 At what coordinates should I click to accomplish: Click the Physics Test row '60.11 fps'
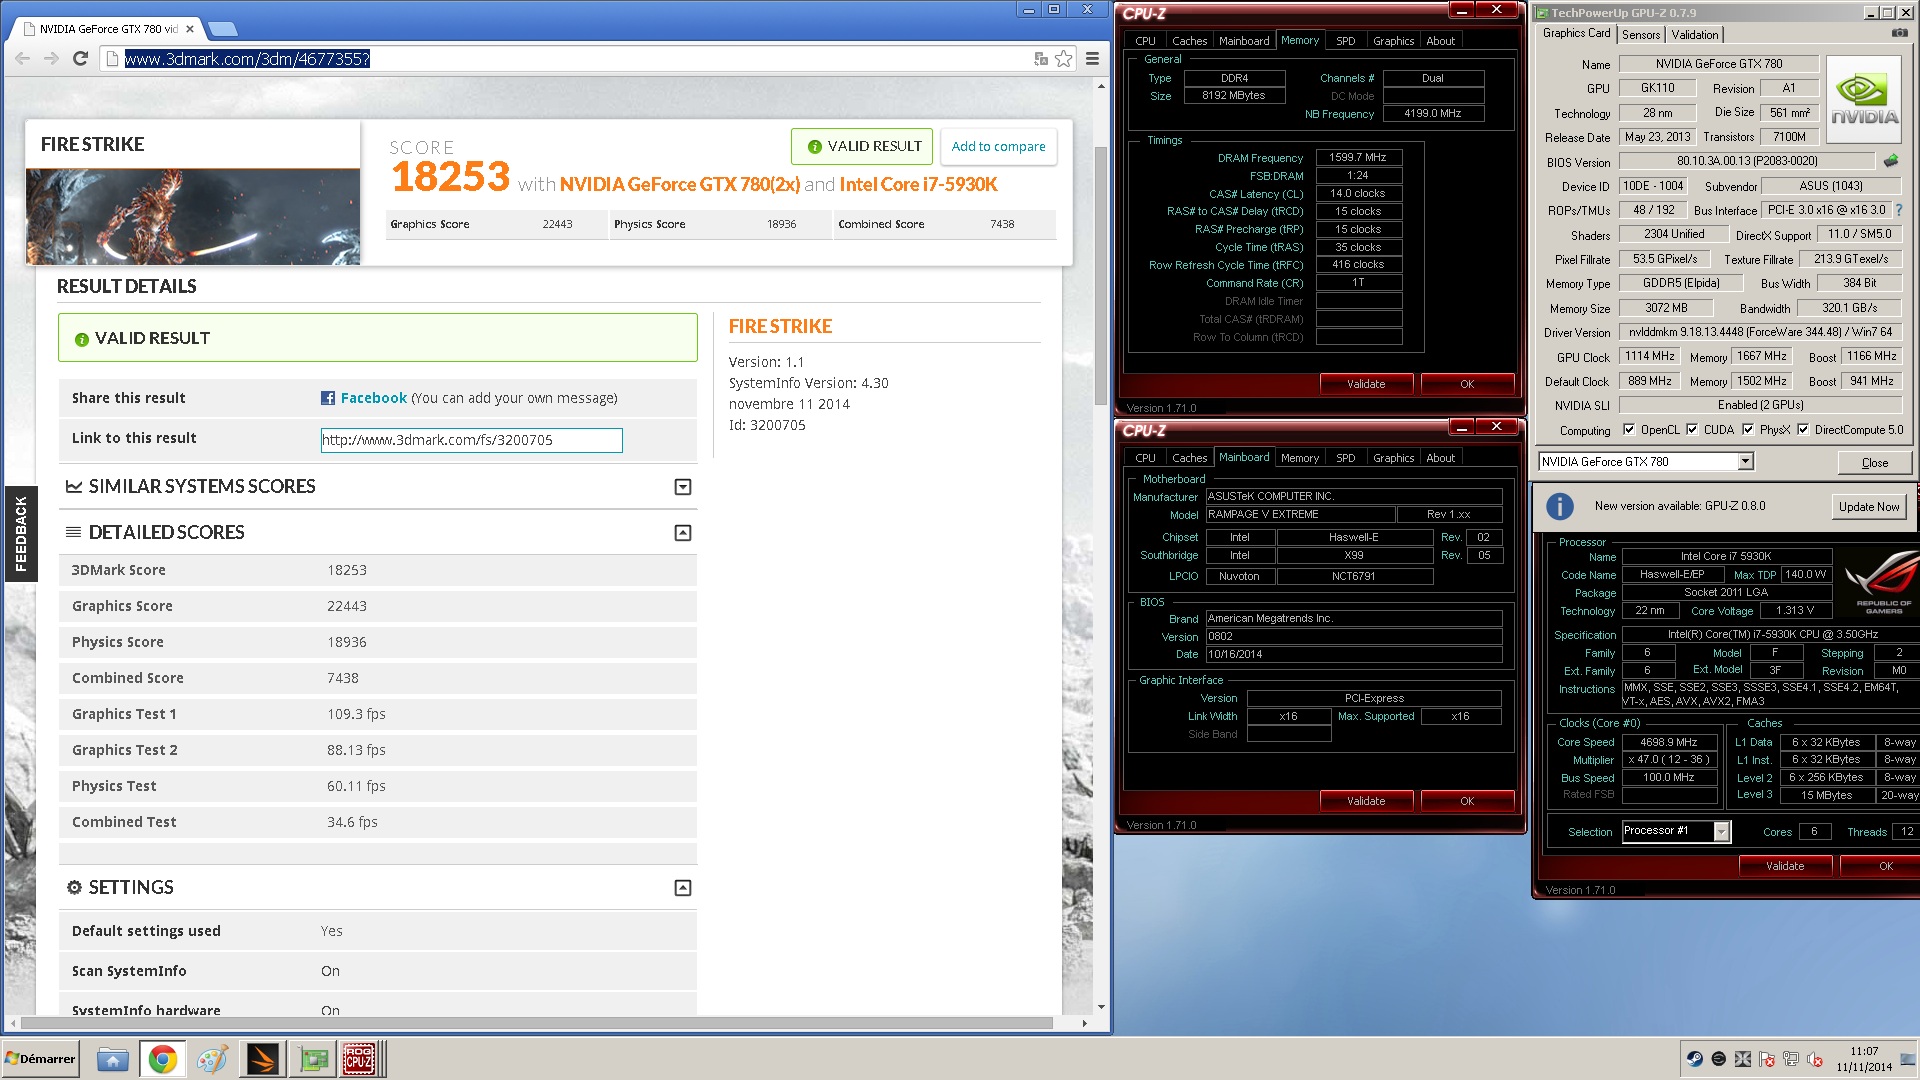pyautogui.click(x=356, y=786)
